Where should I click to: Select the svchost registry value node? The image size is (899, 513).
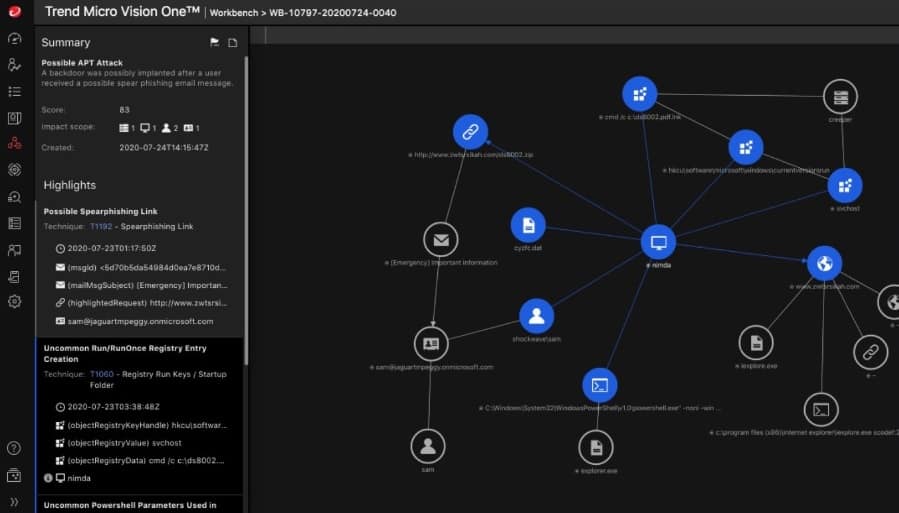tap(845, 186)
